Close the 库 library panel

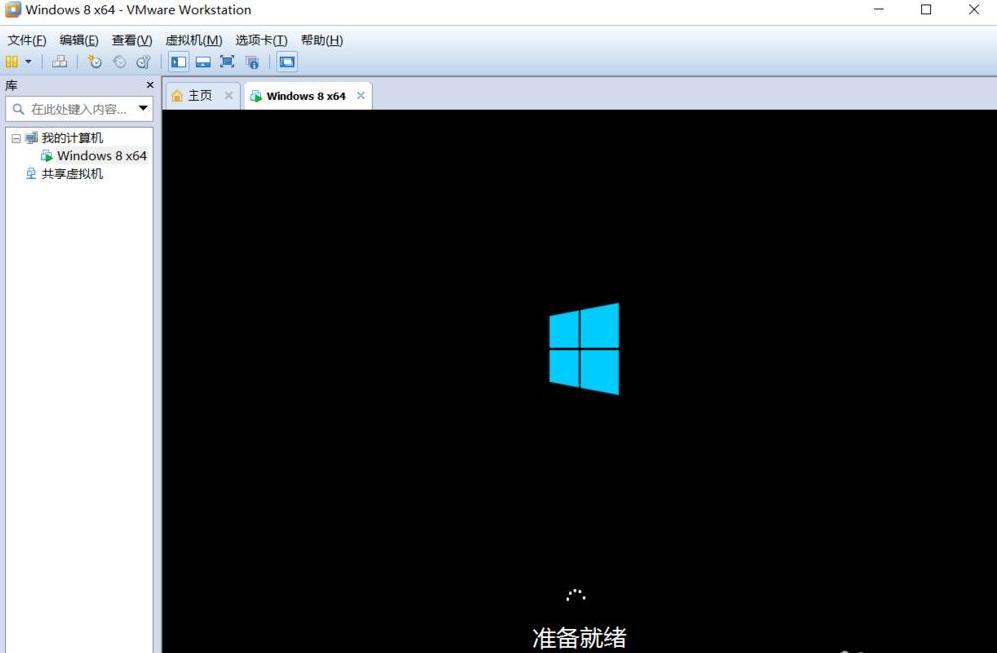[149, 85]
